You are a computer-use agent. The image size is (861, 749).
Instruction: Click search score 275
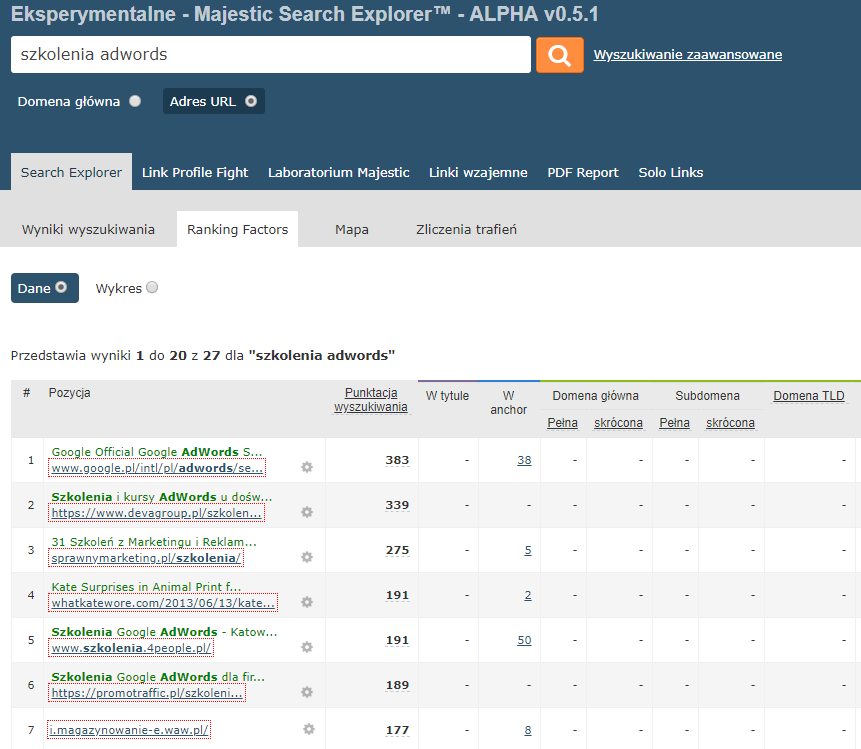(397, 550)
